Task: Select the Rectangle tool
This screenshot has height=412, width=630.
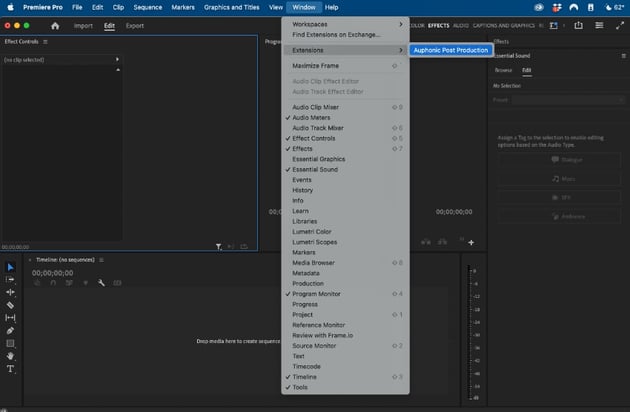Action: [x=10, y=343]
